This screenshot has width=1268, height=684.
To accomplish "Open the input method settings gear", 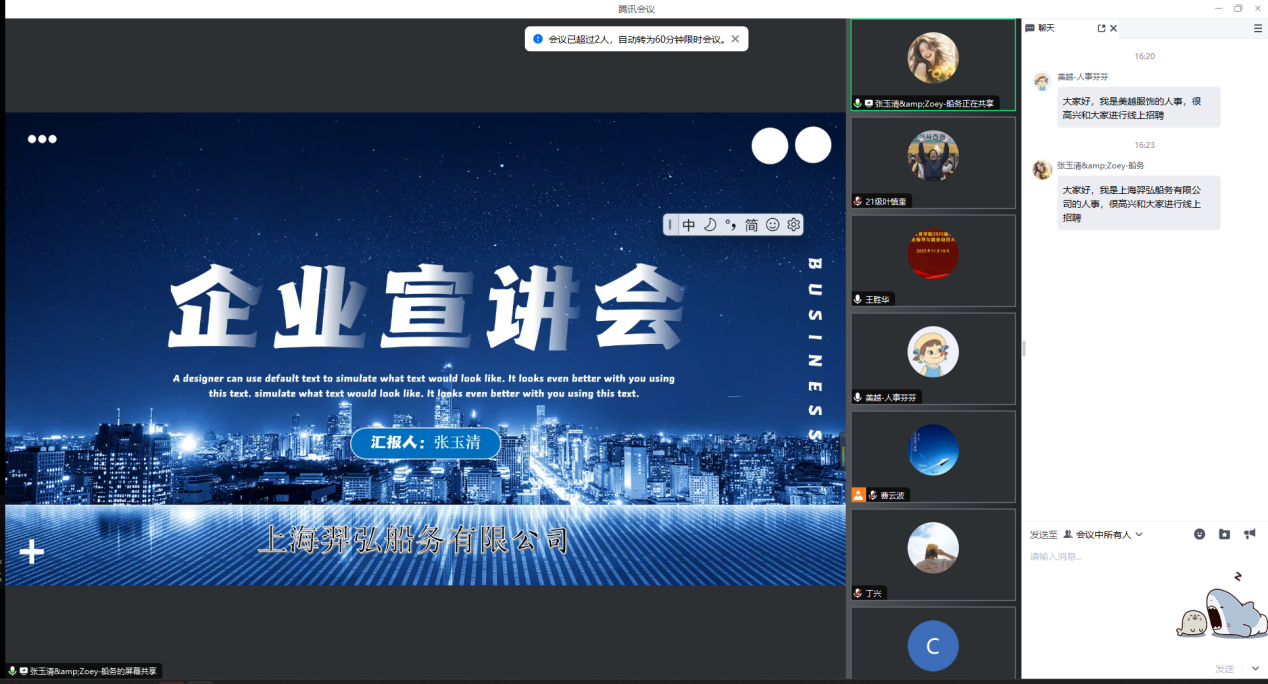I will [x=793, y=225].
